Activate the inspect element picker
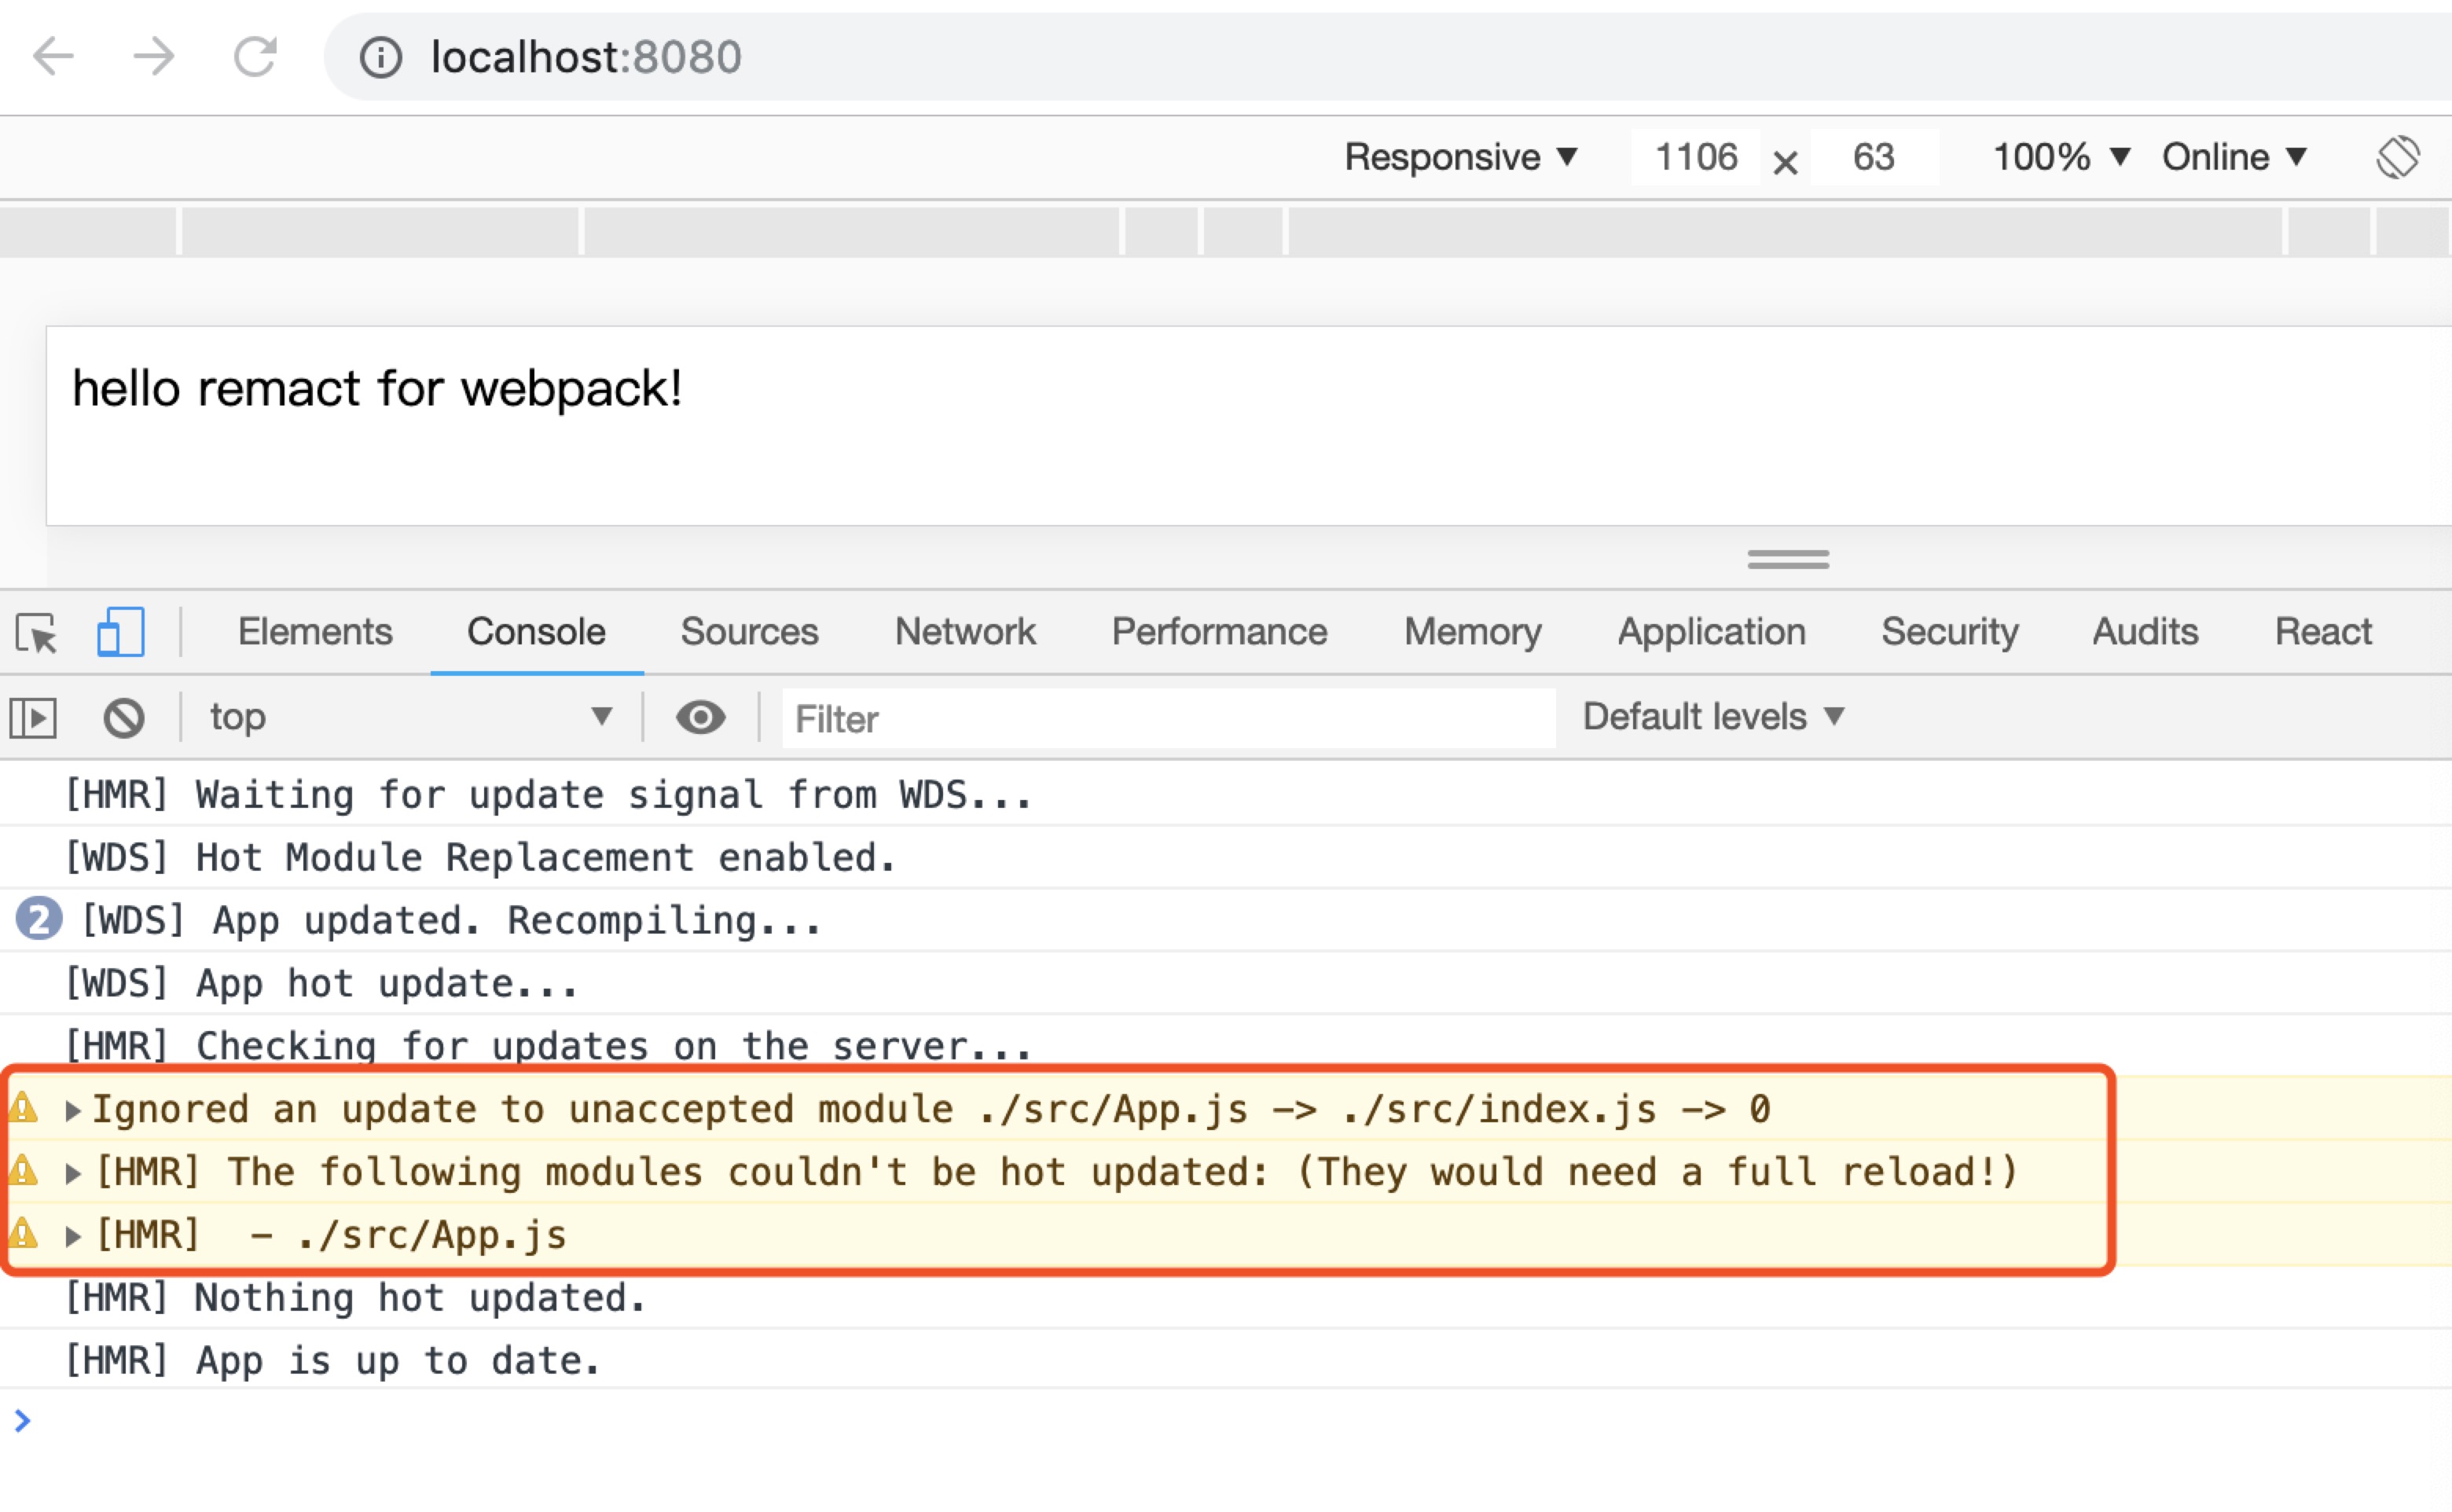2452x1512 pixels. [37, 633]
